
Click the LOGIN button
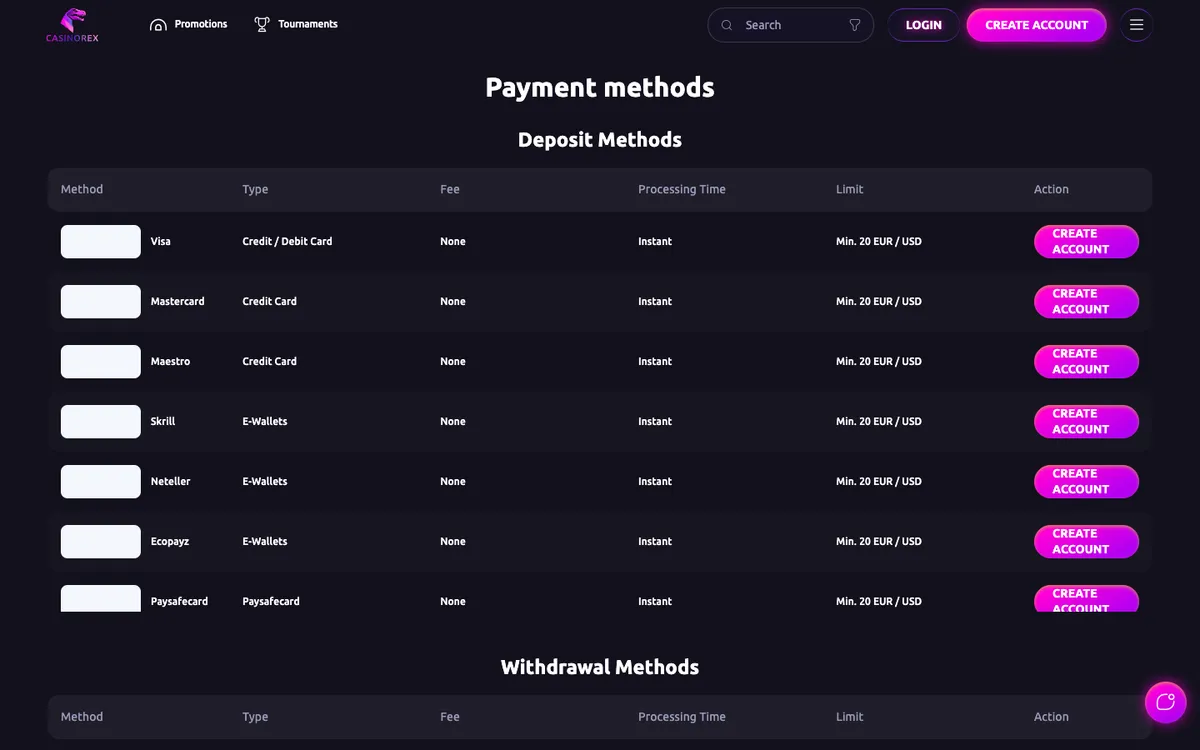pyautogui.click(x=924, y=25)
